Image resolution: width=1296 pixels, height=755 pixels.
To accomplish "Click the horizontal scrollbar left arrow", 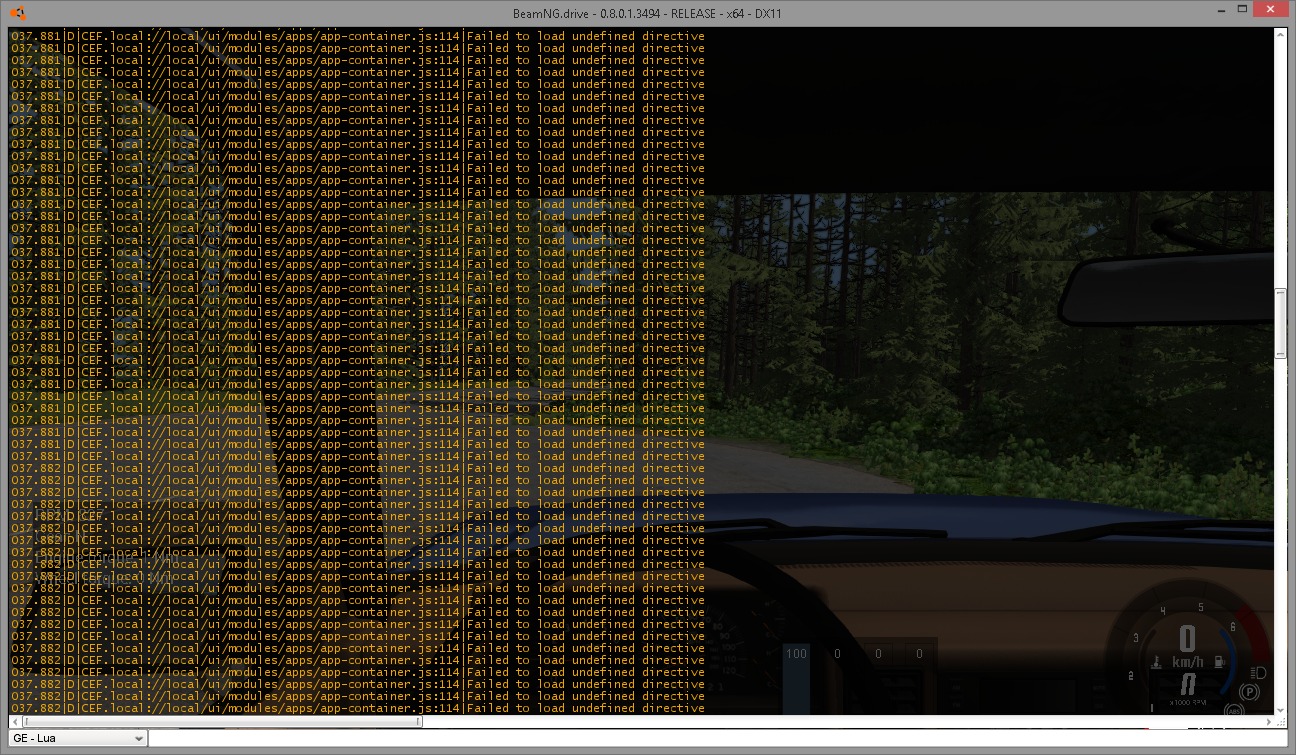I will [14, 721].
